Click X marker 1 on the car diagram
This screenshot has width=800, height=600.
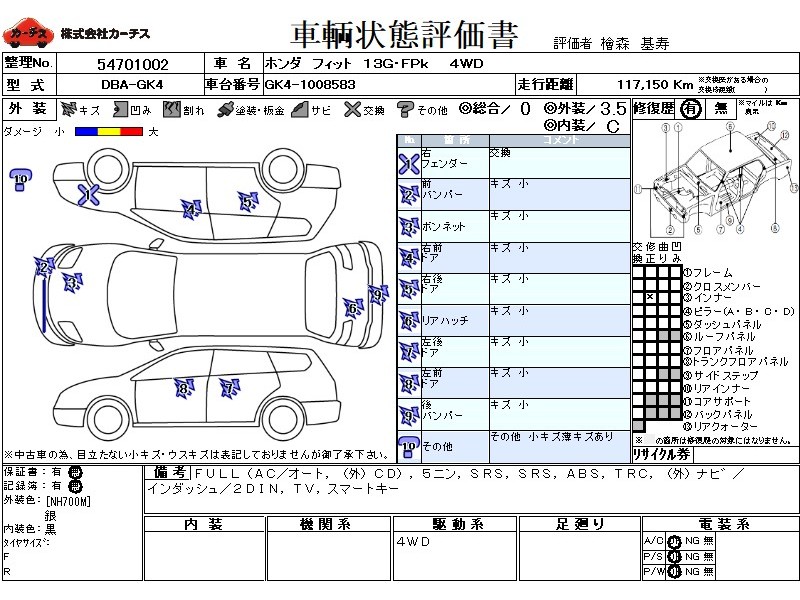(88, 195)
